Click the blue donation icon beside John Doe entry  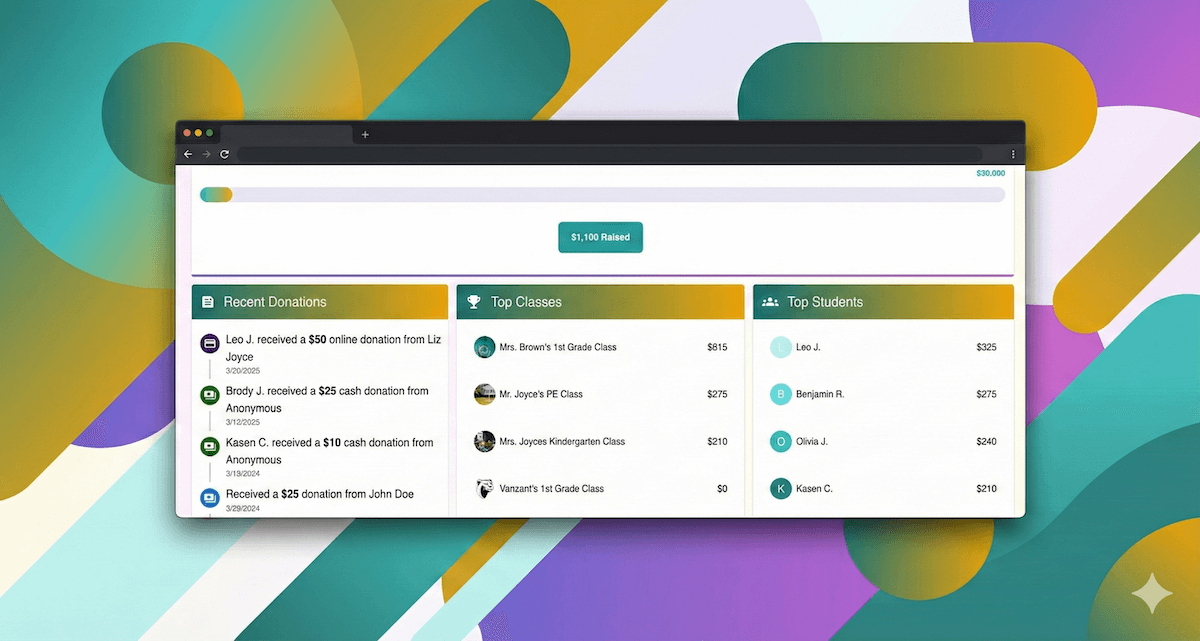point(209,497)
